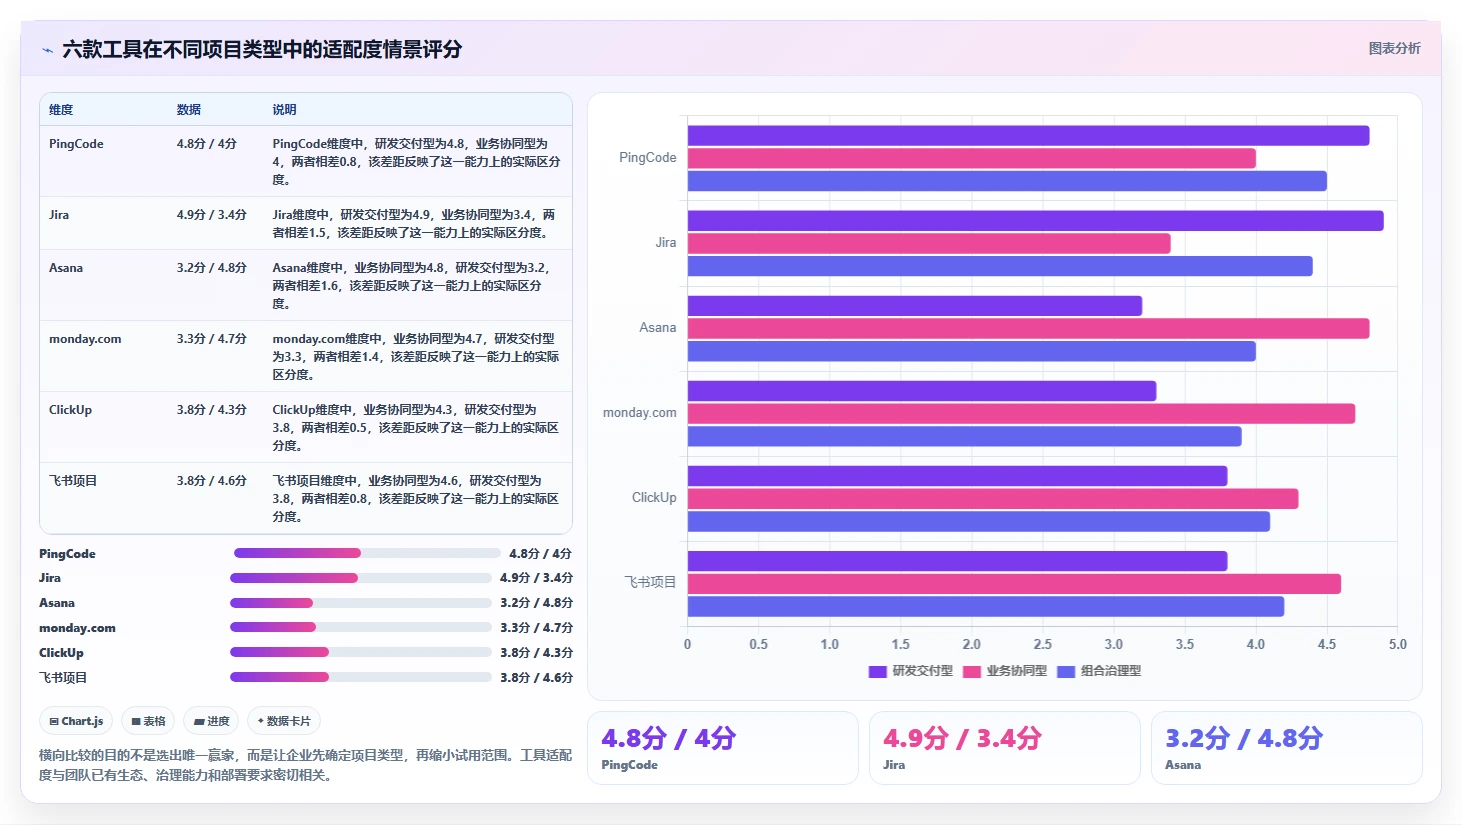Click the Asana description text in the table

click(412, 286)
